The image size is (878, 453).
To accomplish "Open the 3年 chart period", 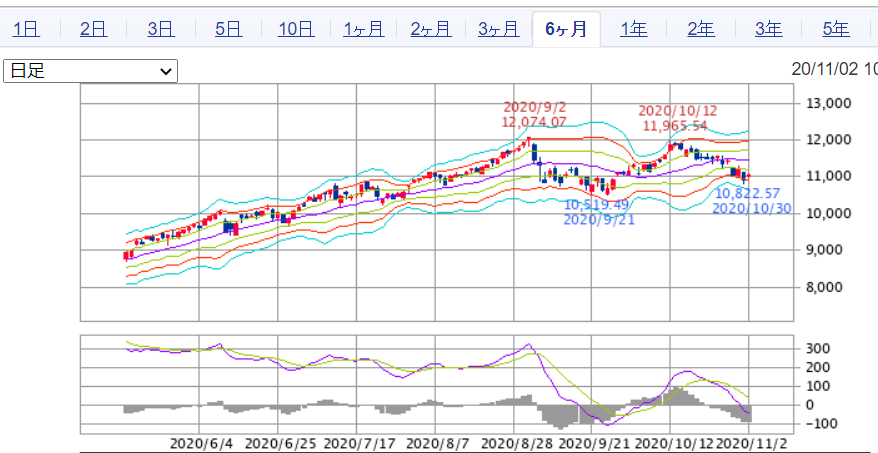I will [768, 29].
